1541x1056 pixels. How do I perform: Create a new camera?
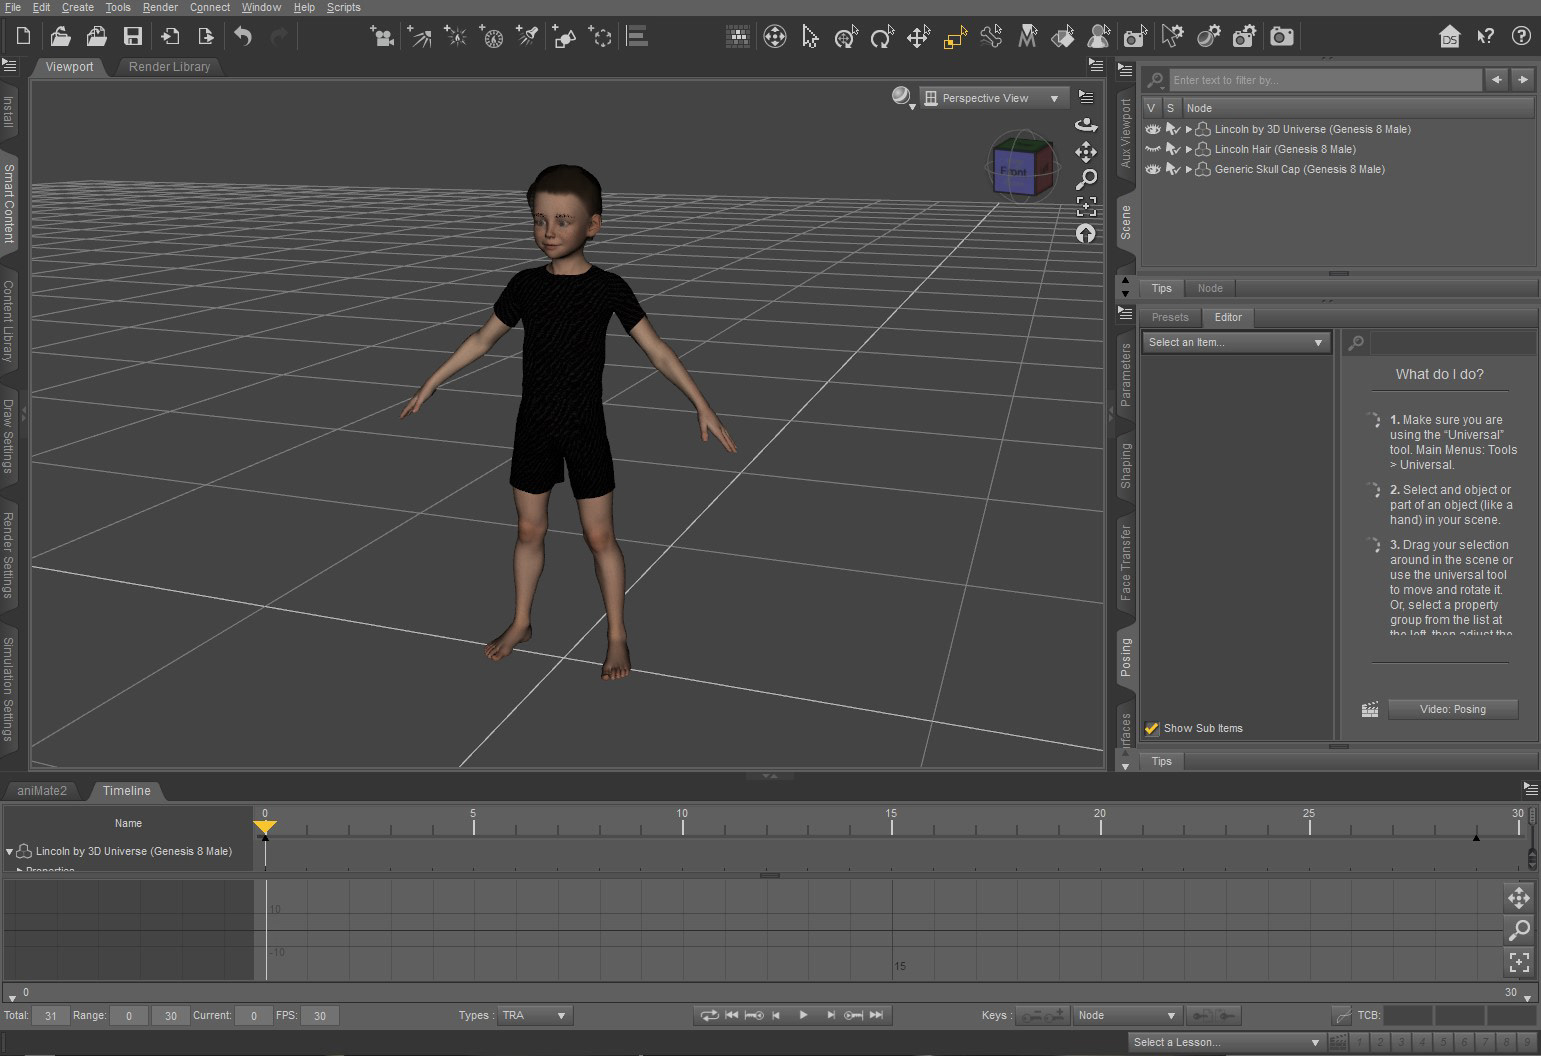click(382, 38)
